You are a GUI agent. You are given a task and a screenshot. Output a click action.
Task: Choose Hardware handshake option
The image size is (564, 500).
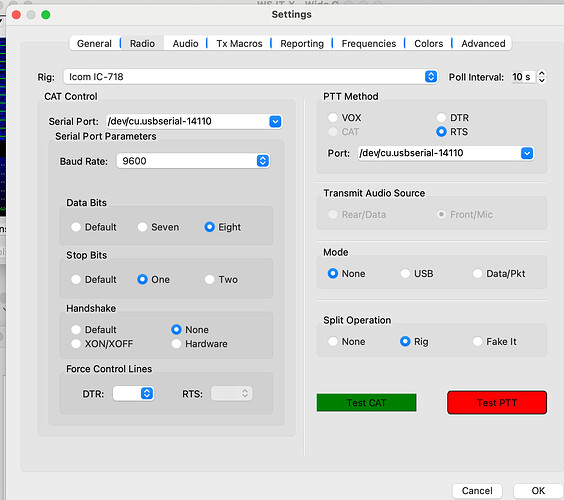click(x=200, y=344)
